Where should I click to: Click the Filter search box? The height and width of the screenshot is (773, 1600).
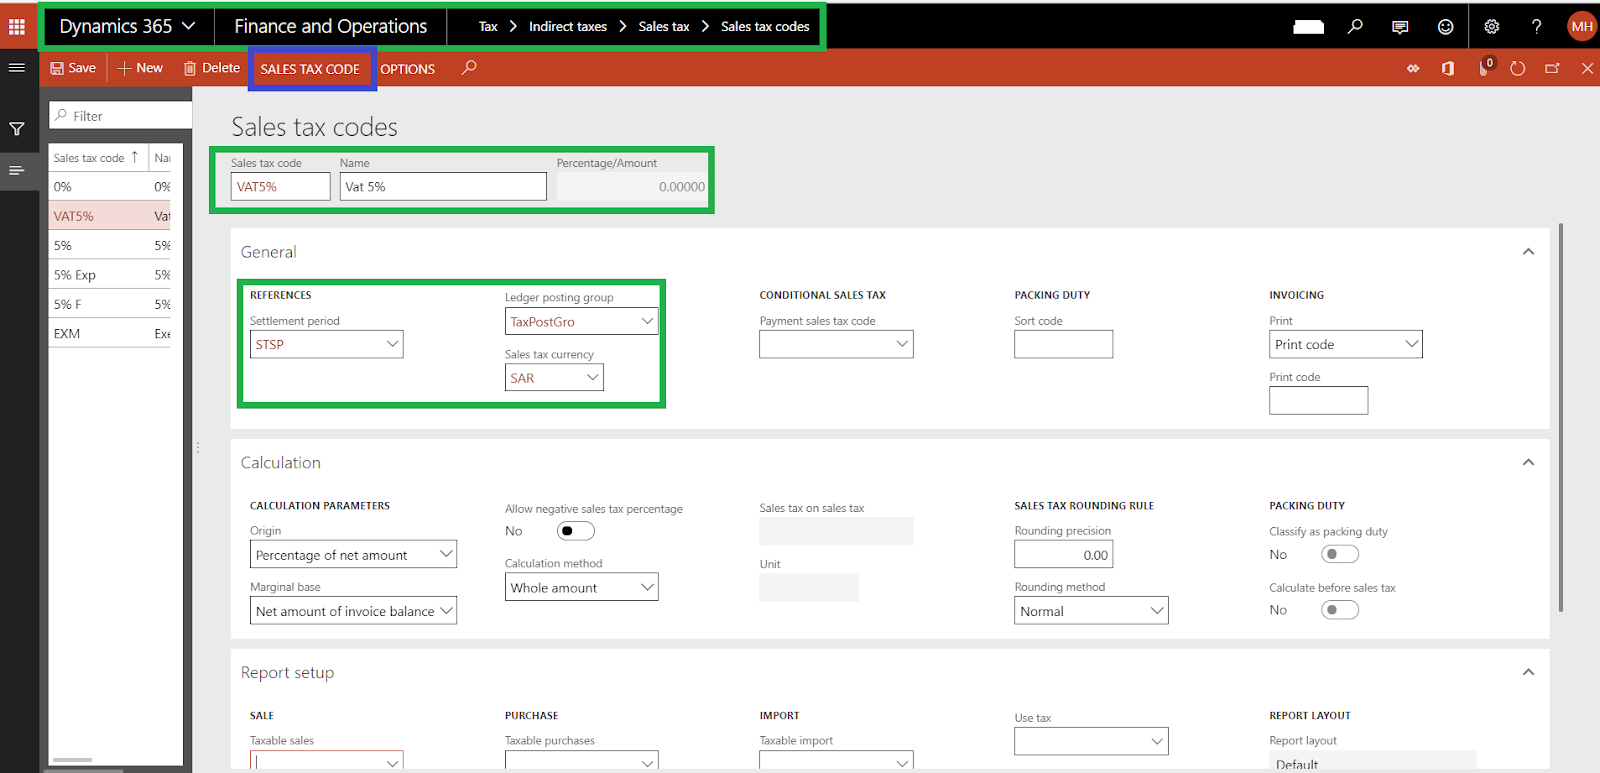pyautogui.click(x=121, y=116)
